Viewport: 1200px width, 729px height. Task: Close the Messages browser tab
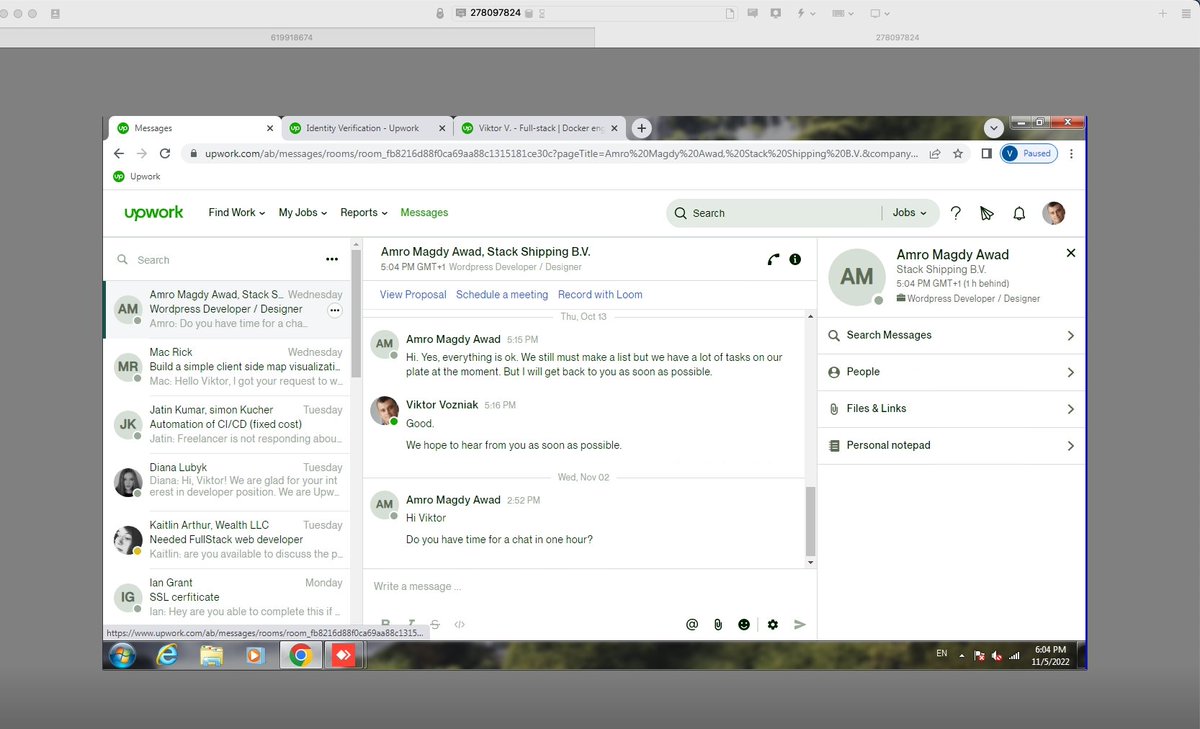pos(269,128)
